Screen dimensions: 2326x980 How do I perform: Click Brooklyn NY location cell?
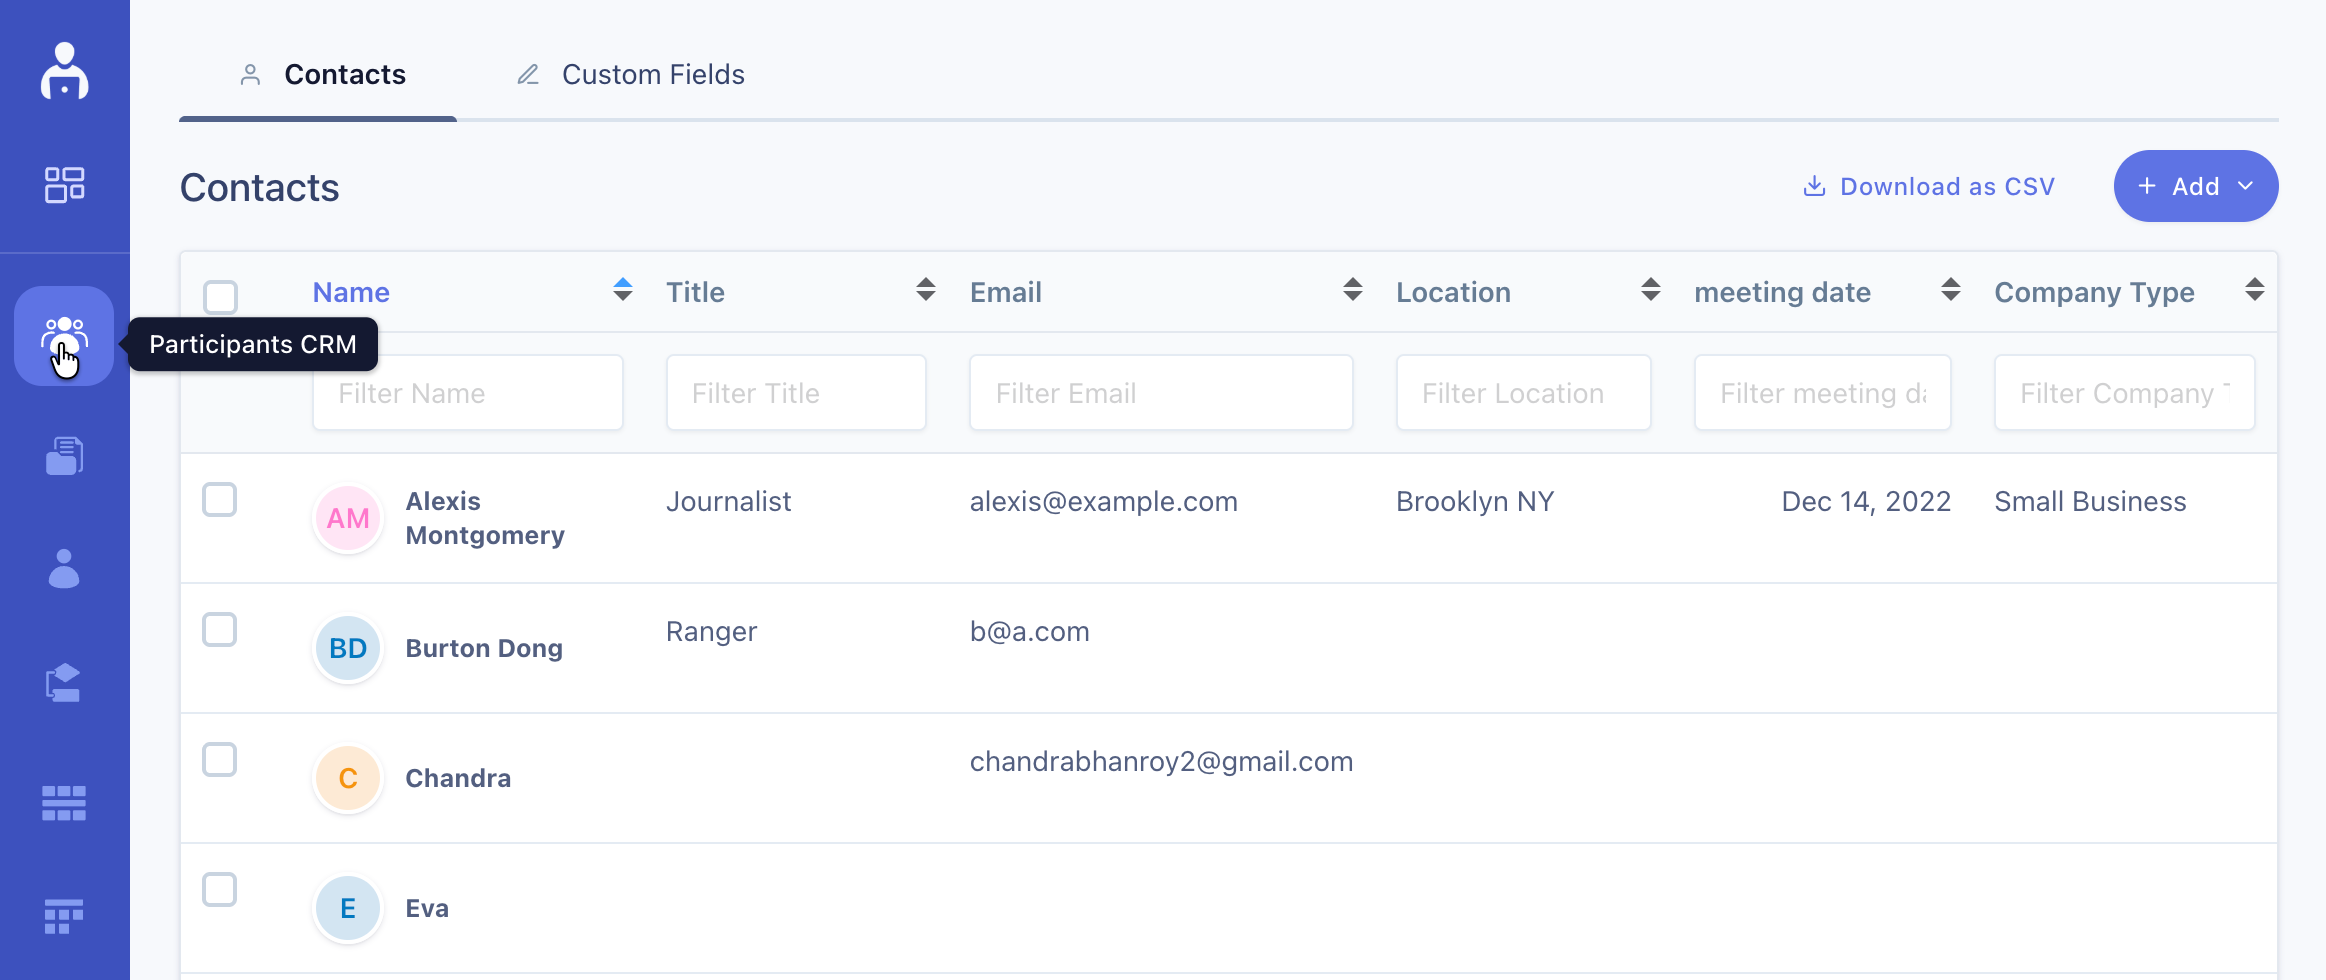click(1475, 501)
